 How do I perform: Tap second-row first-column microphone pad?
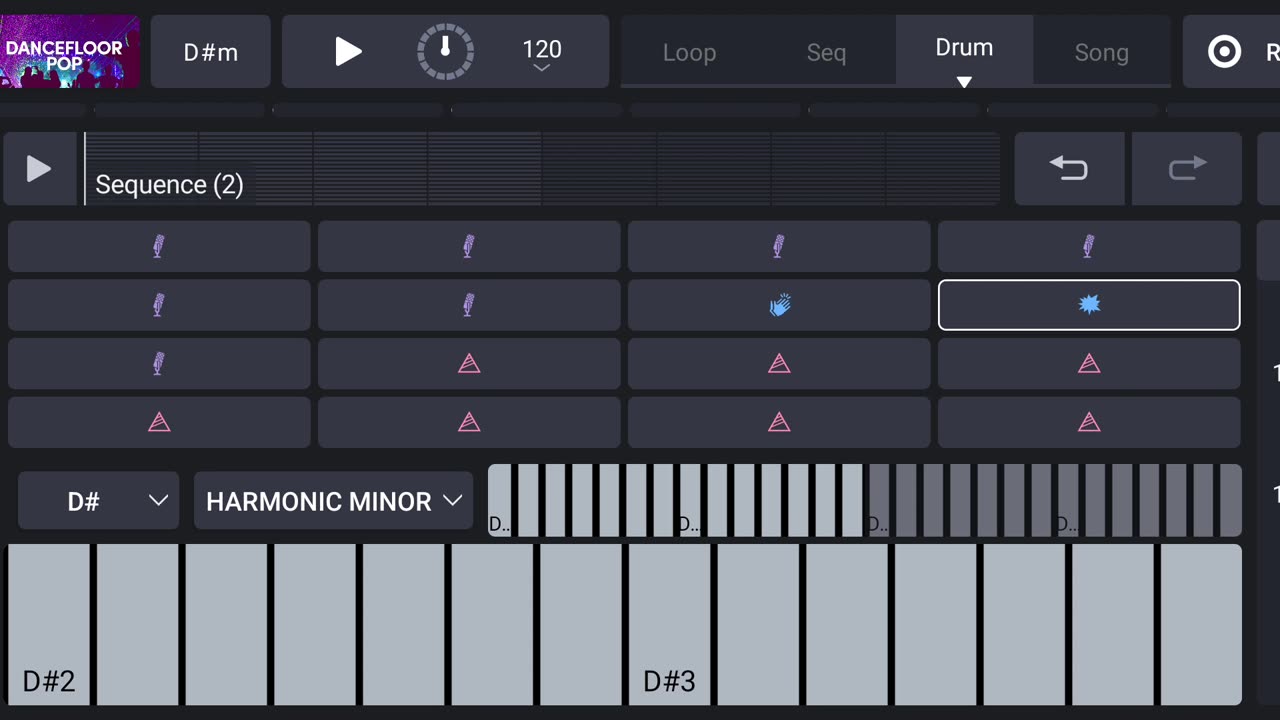(159, 305)
